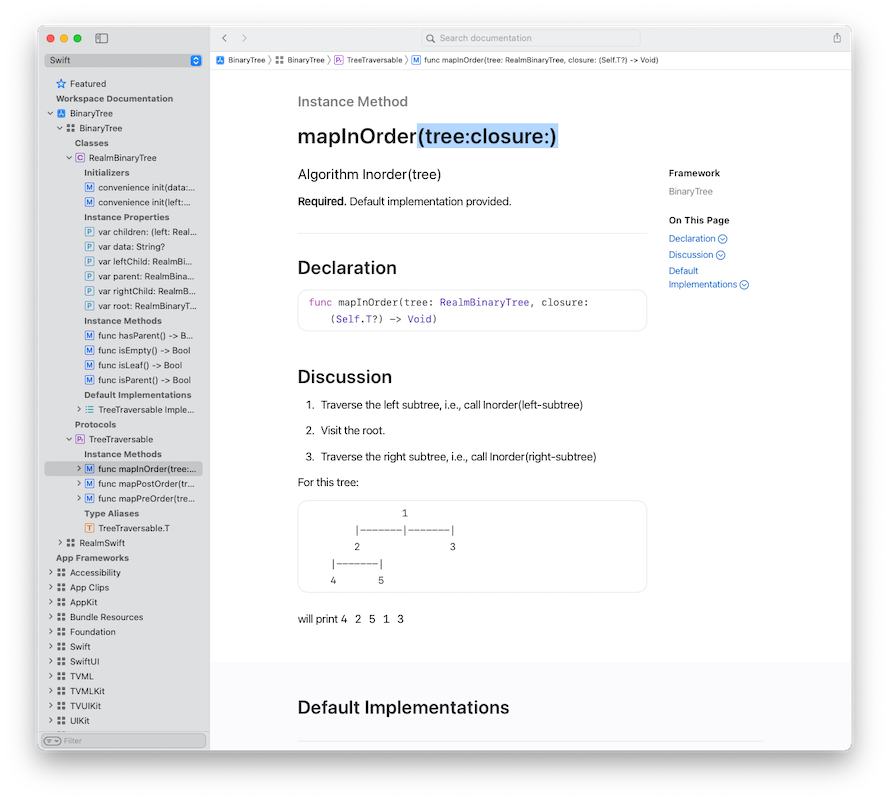Open TVUIKit framework
The image size is (889, 800).
pos(86,706)
